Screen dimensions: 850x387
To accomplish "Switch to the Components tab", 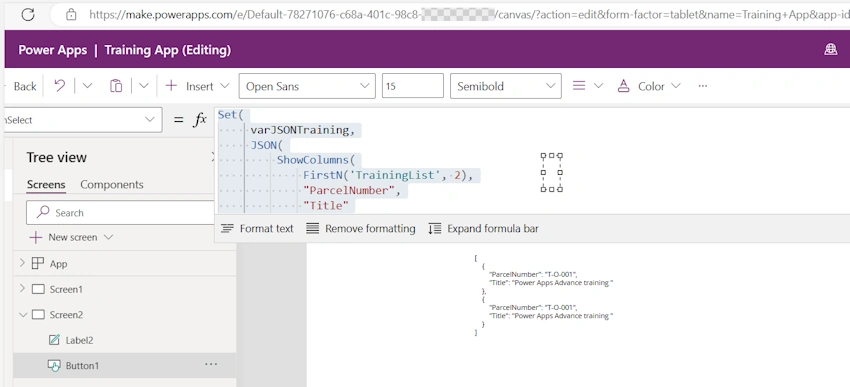I will point(112,185).
